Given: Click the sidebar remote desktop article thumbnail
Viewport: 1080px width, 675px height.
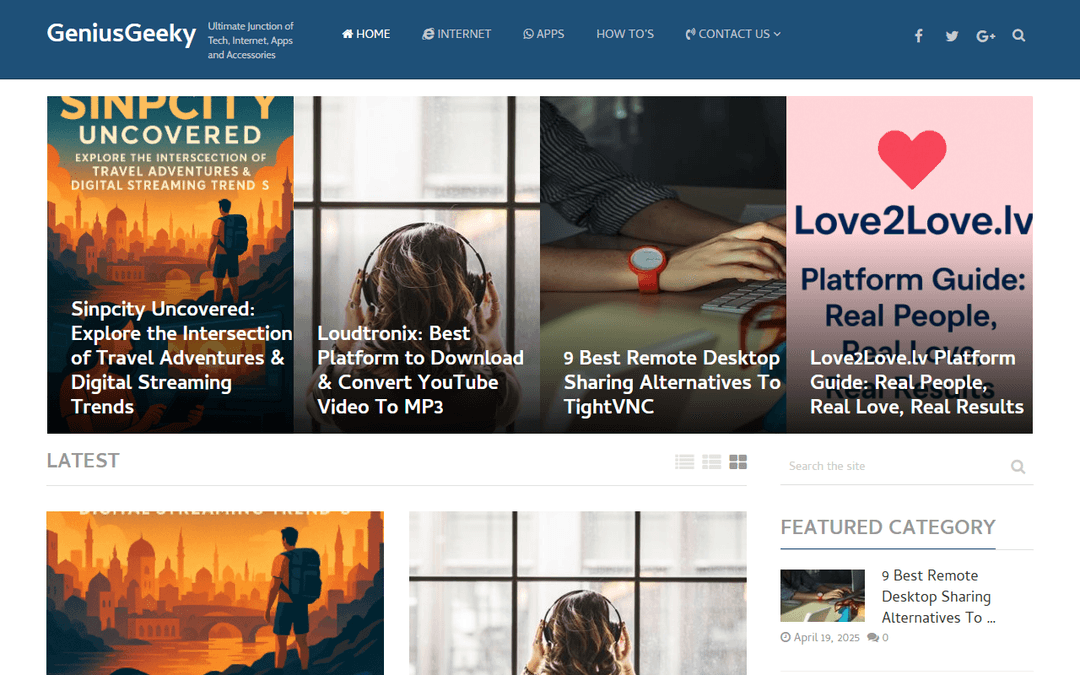Looking at the screenshot, I should 822,596.
